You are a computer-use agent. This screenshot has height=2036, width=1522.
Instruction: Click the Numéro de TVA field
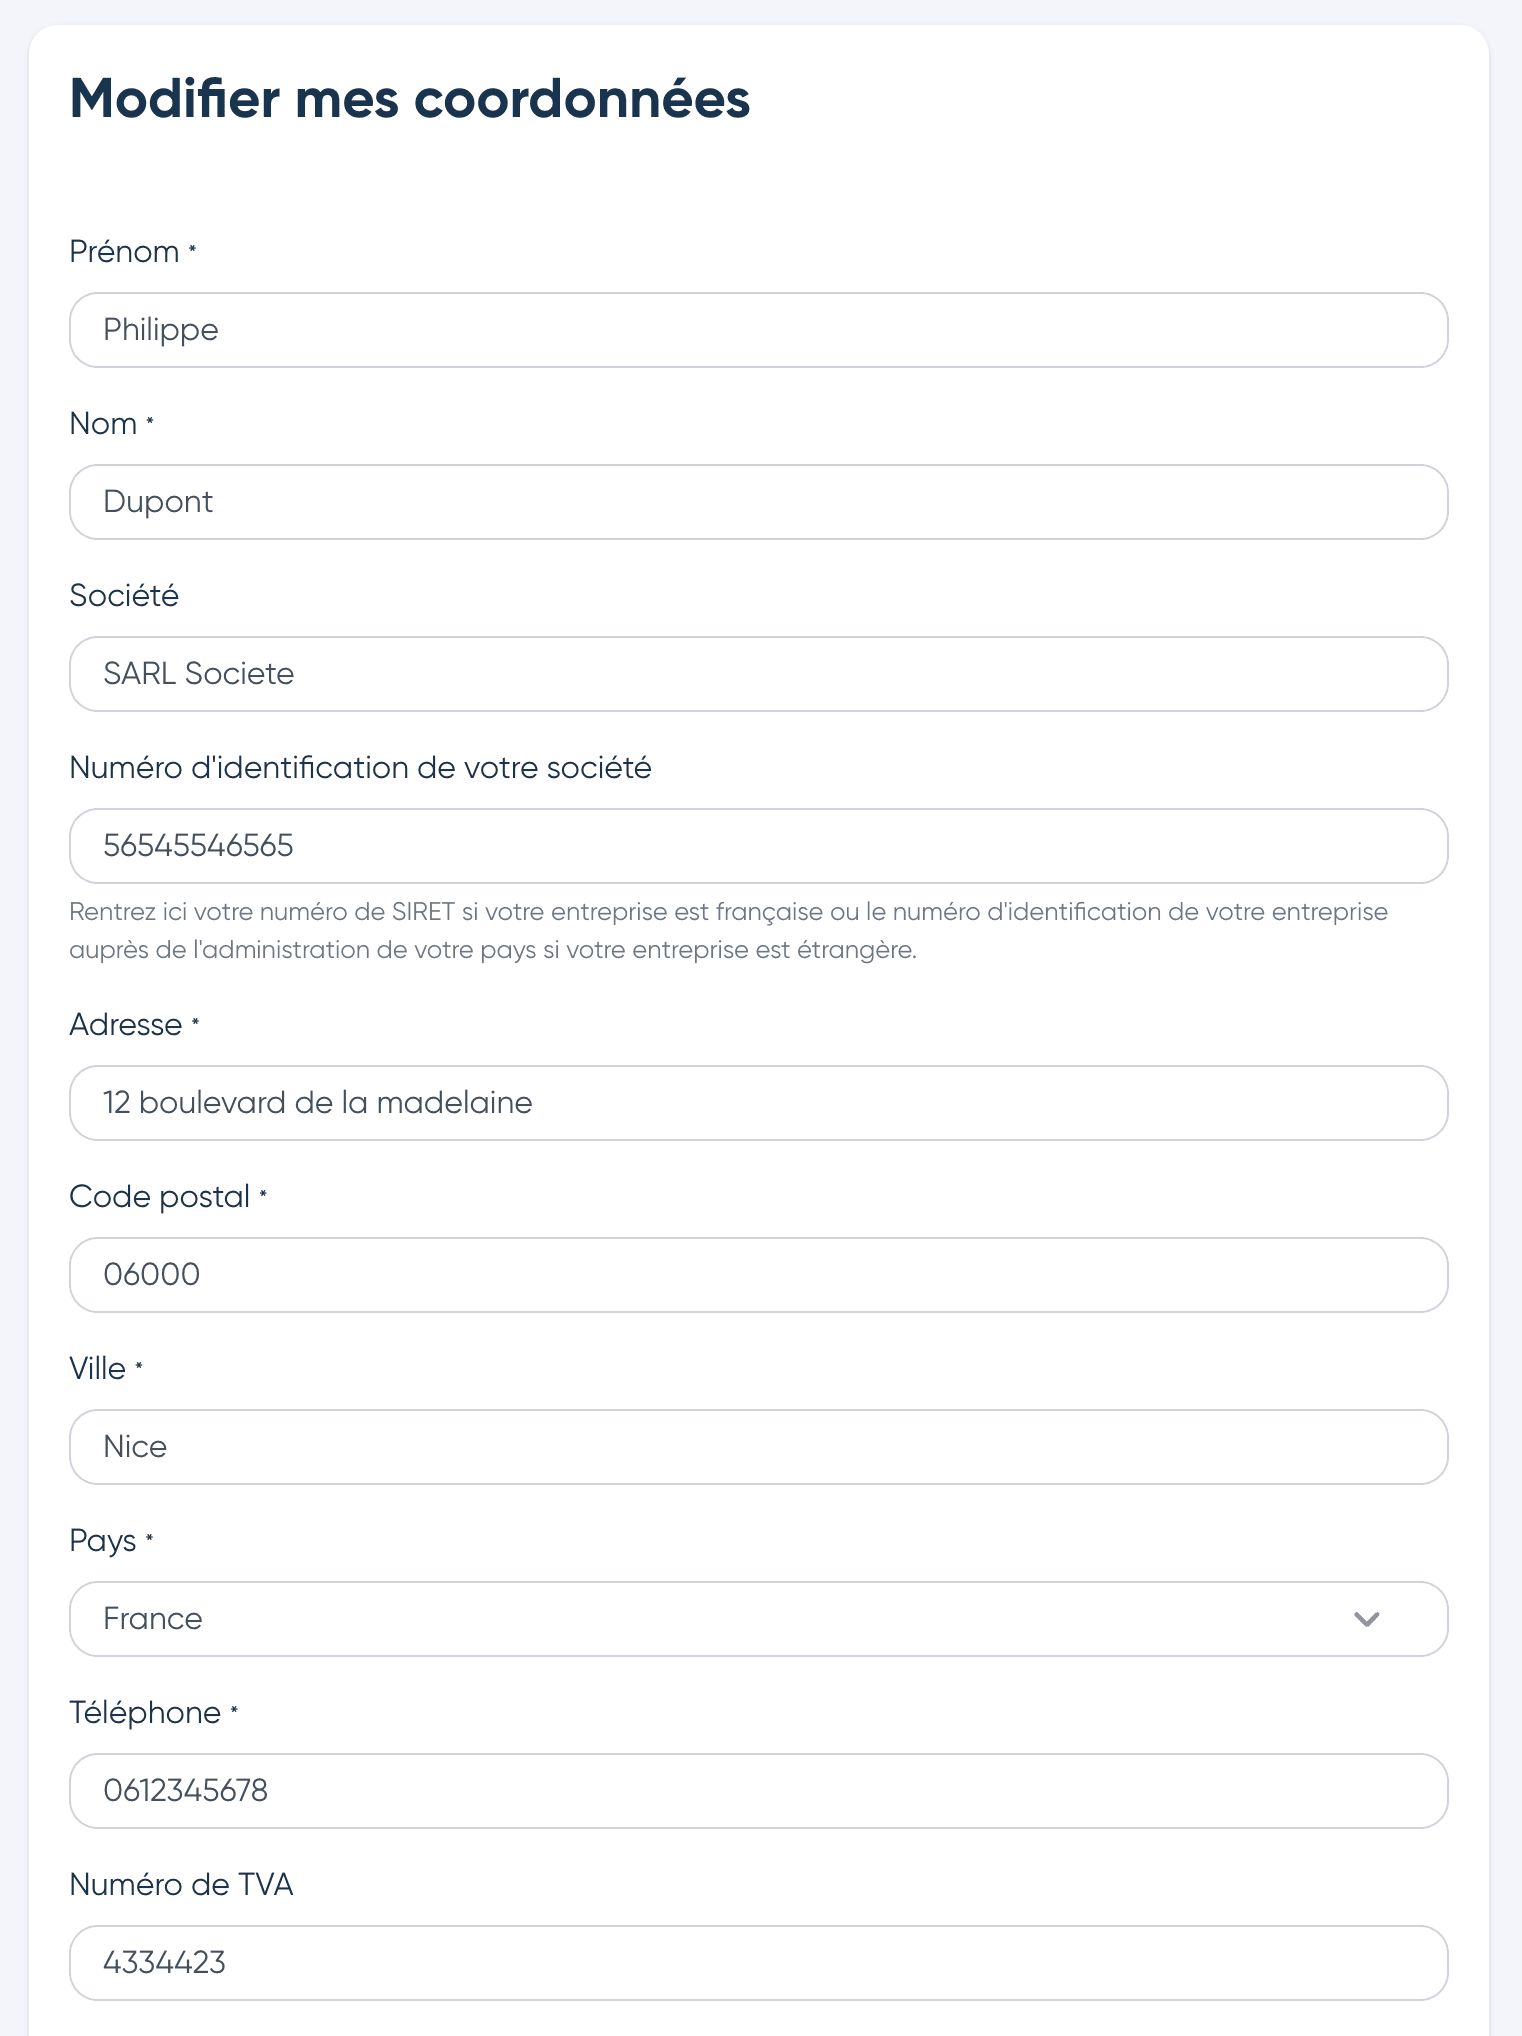pyautogui.click(x=758, y=1963)
